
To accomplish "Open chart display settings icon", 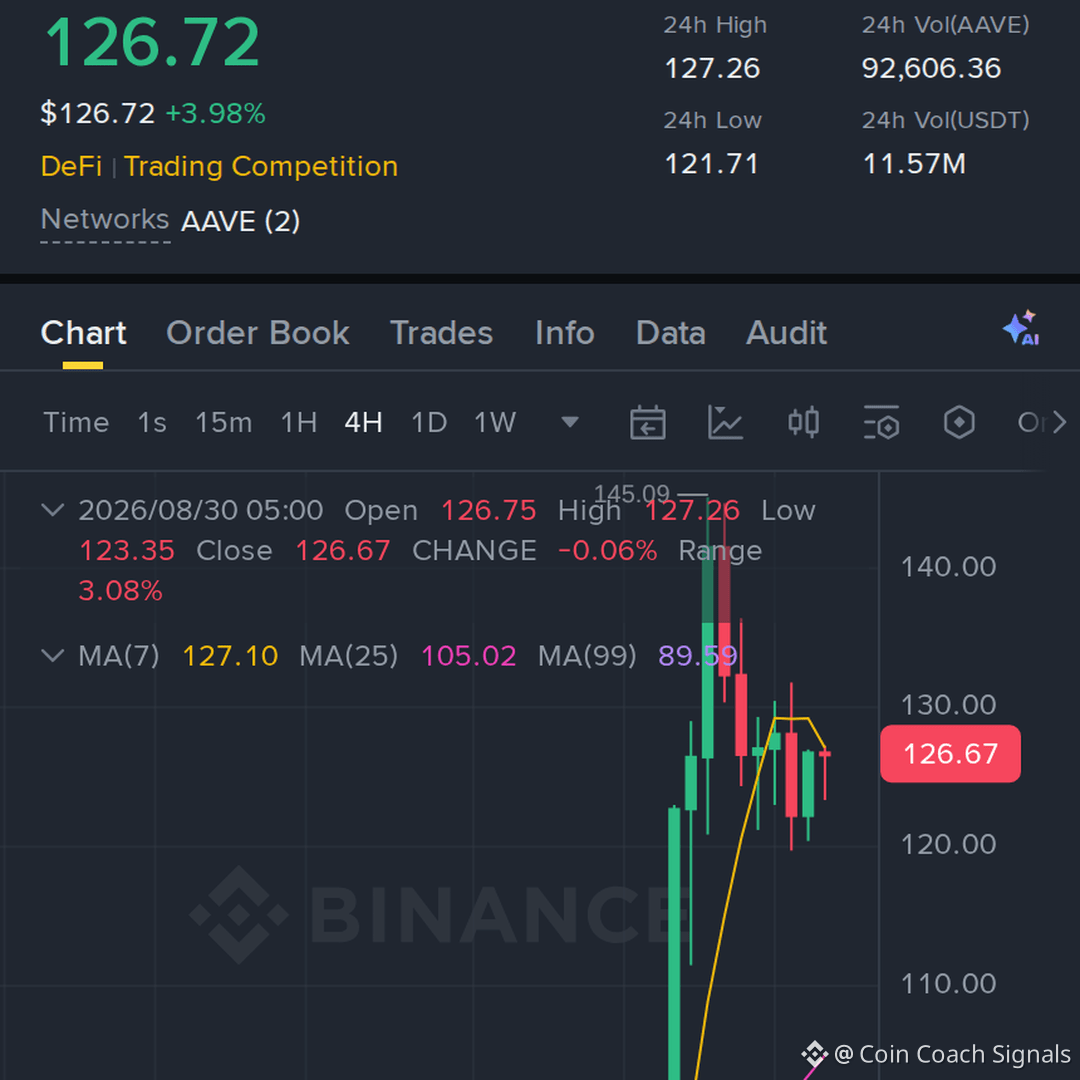I will click(x=881, y=422).
